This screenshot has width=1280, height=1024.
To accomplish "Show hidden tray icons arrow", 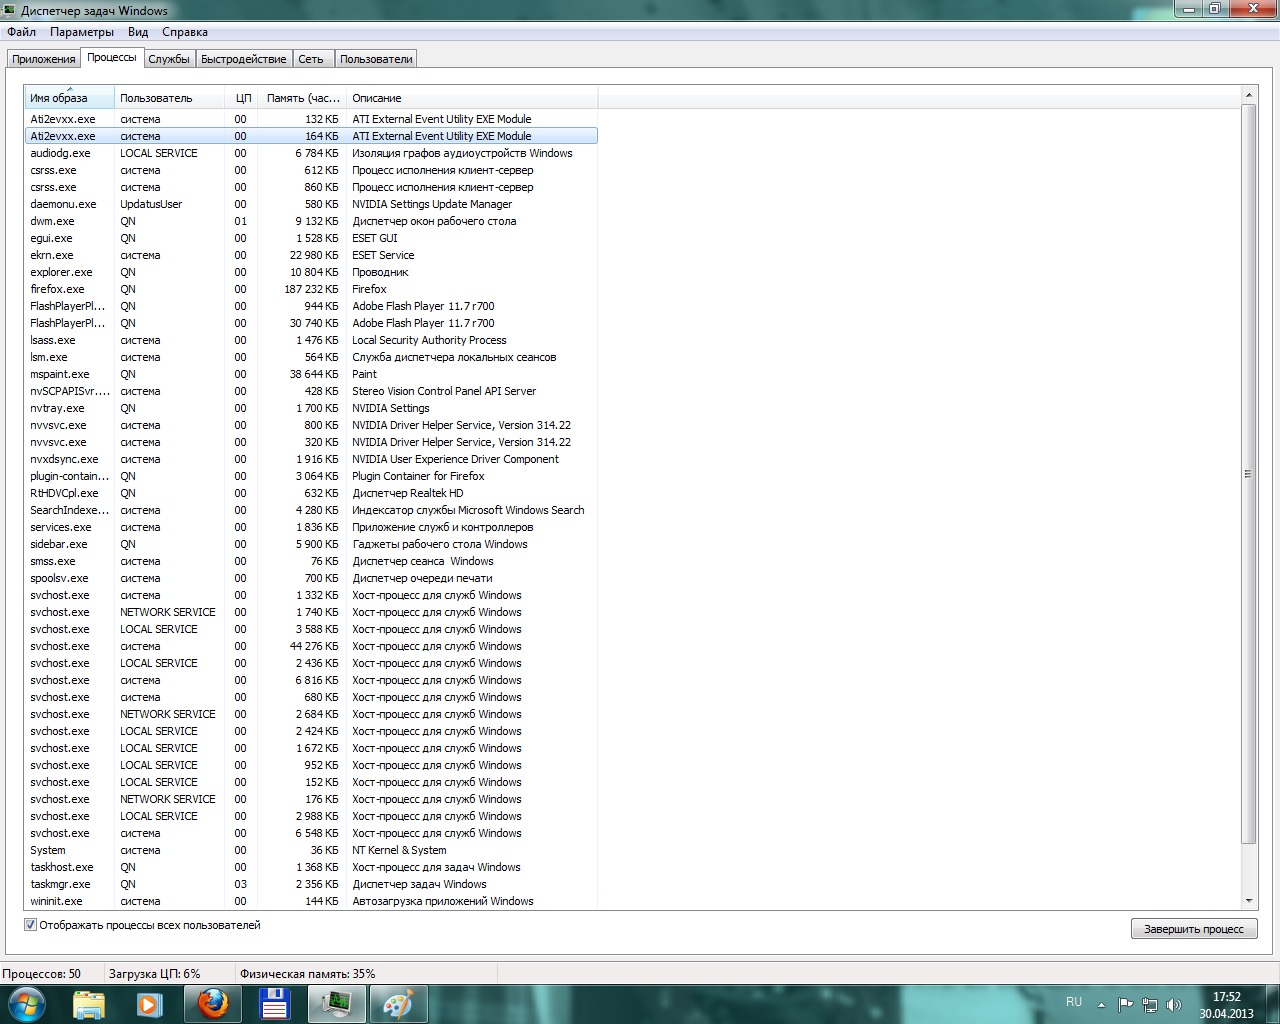I will tap(1101, 1004).
